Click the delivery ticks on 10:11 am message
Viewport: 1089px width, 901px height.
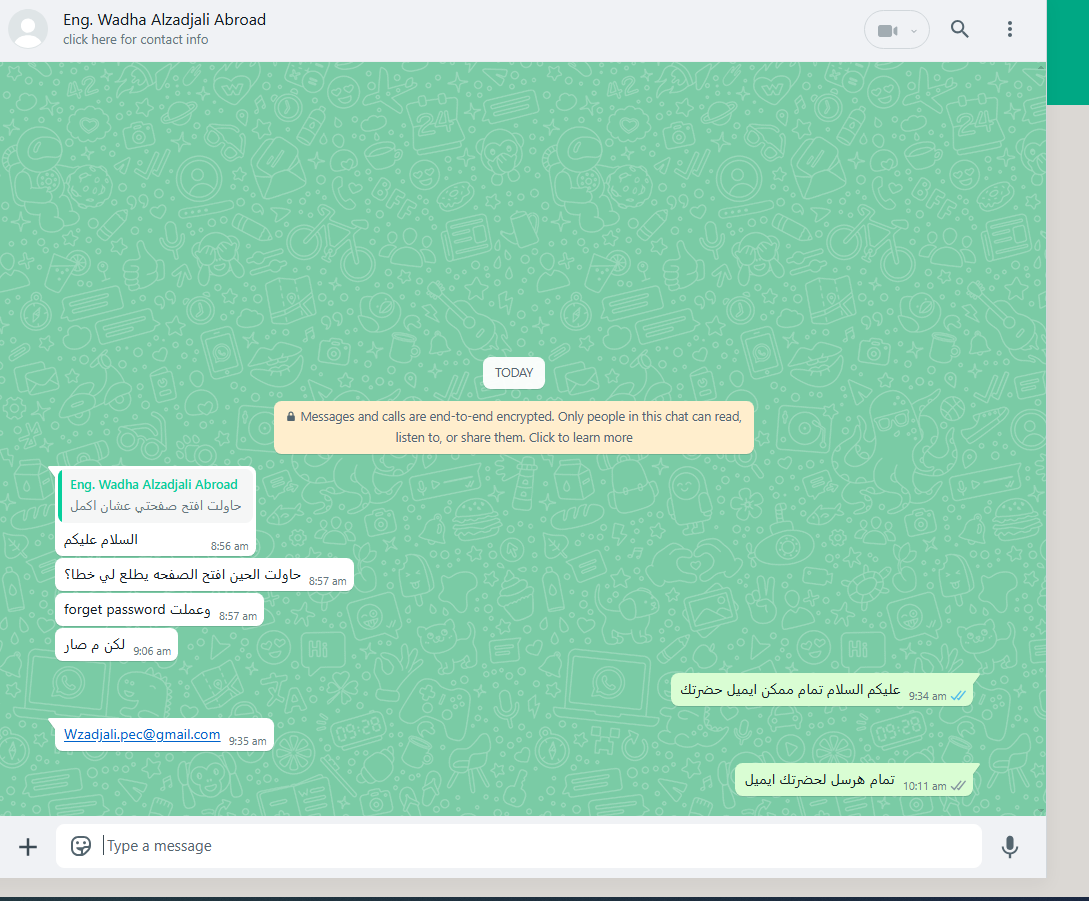958,786
